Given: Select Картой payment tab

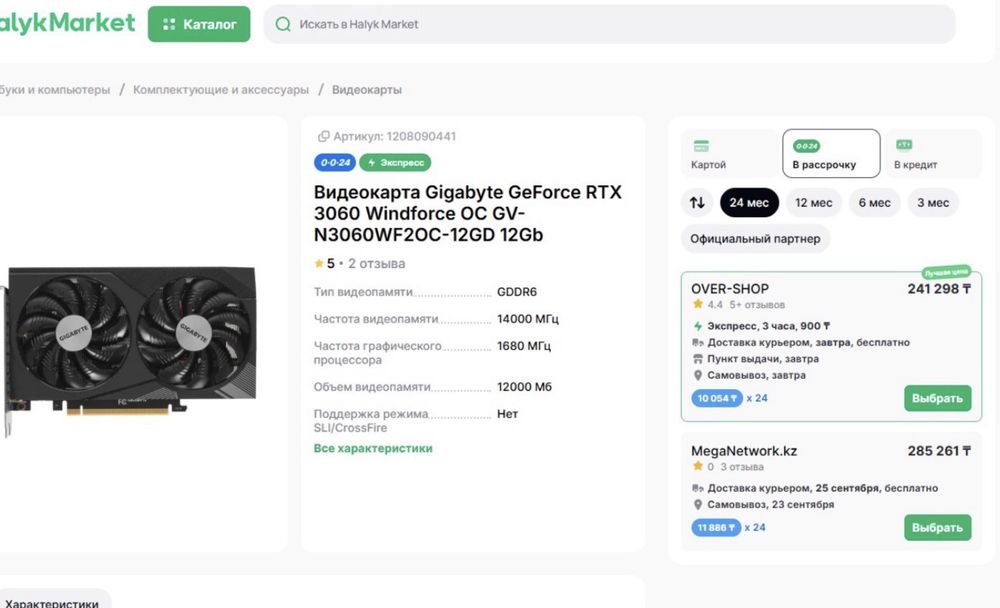Looking at the screenshot, I should click(729, 154).
